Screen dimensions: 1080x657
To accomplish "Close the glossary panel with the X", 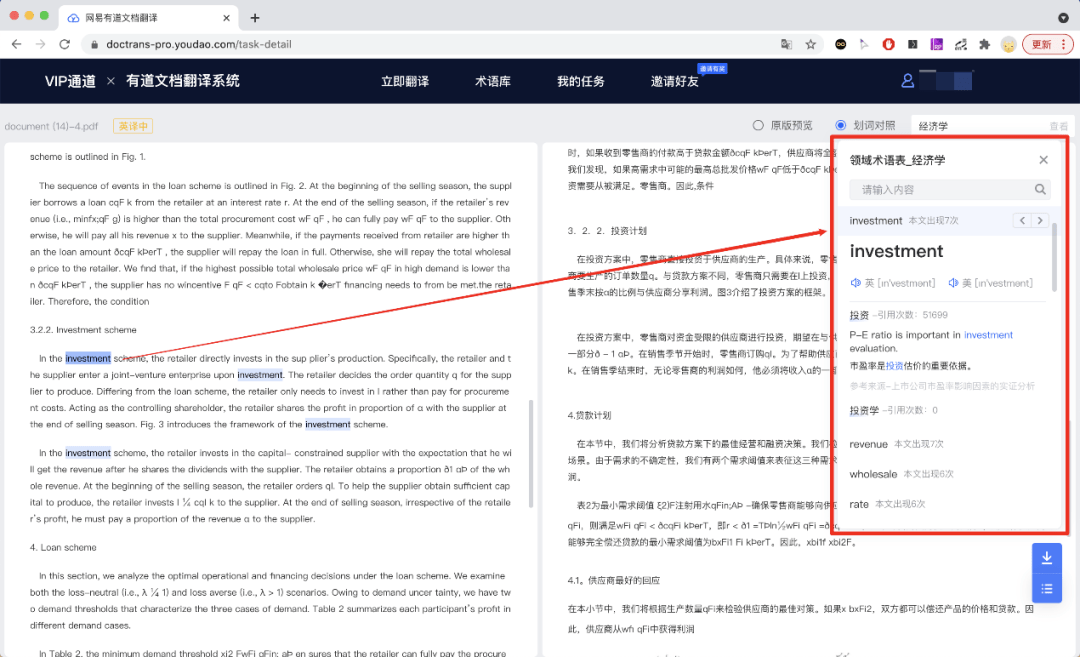I will [1043, 160].
